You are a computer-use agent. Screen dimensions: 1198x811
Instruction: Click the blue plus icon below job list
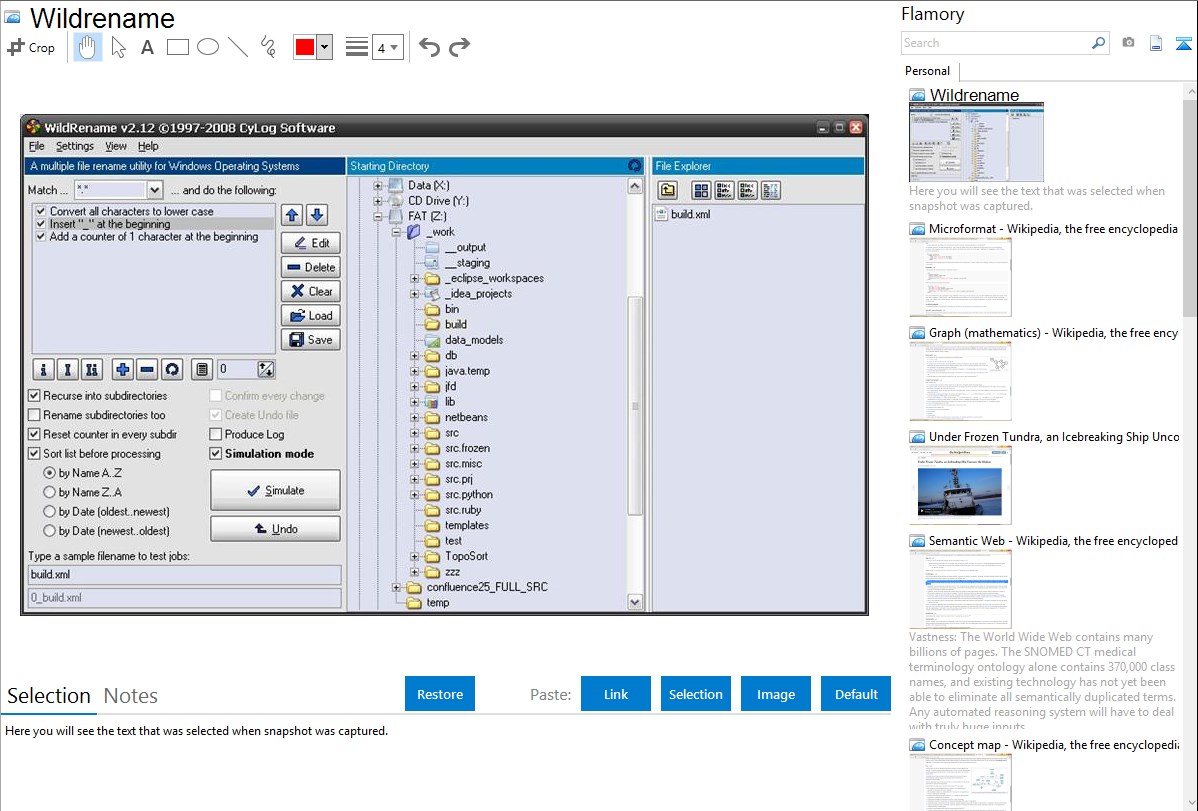(122, 370)
